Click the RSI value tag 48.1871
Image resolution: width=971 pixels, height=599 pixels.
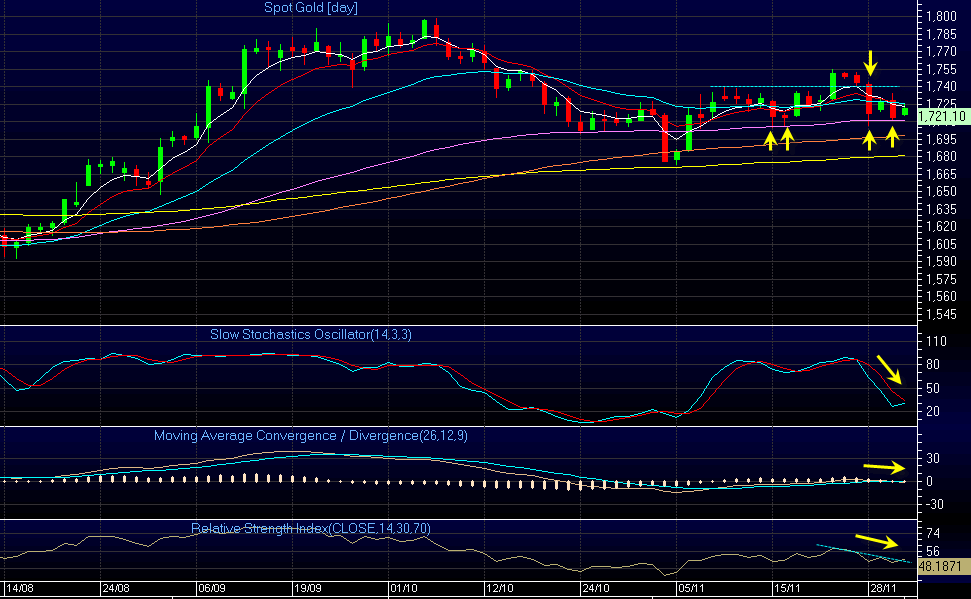click(x=941, y=565)
